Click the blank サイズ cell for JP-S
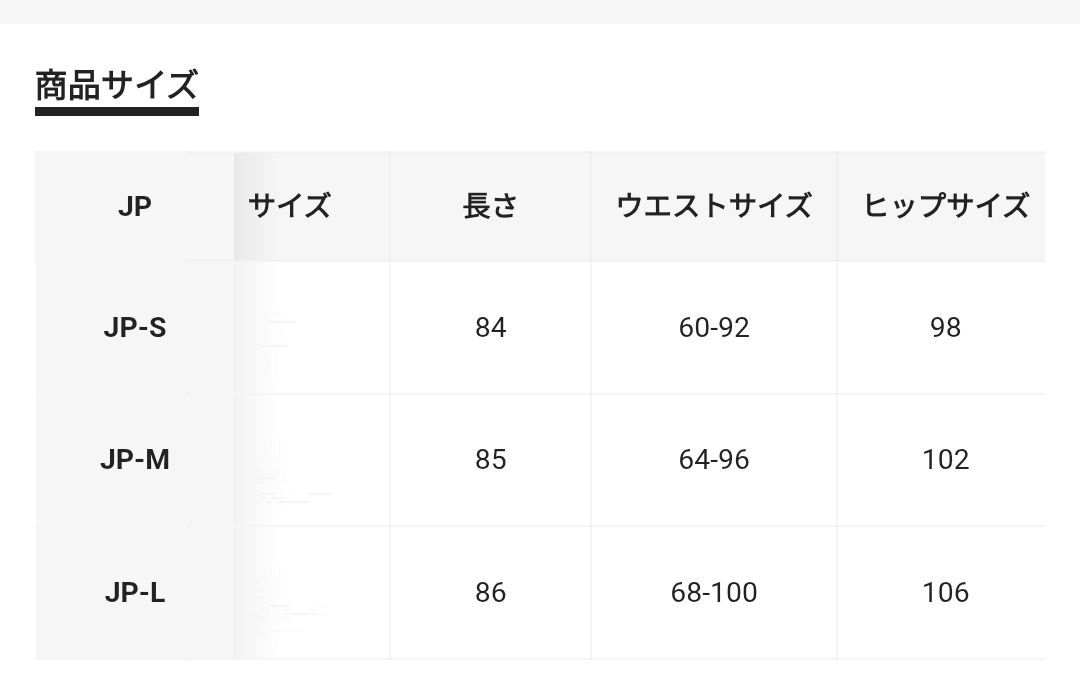The width and height of the screenshot is (1080, 686). coord(312,327)
